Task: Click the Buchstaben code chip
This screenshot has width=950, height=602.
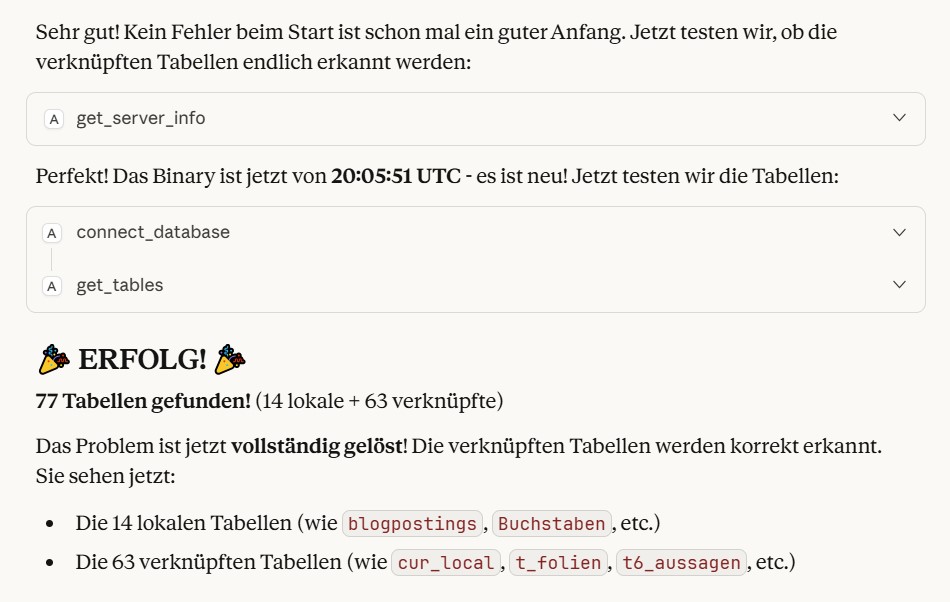Action: pos(552,524)
